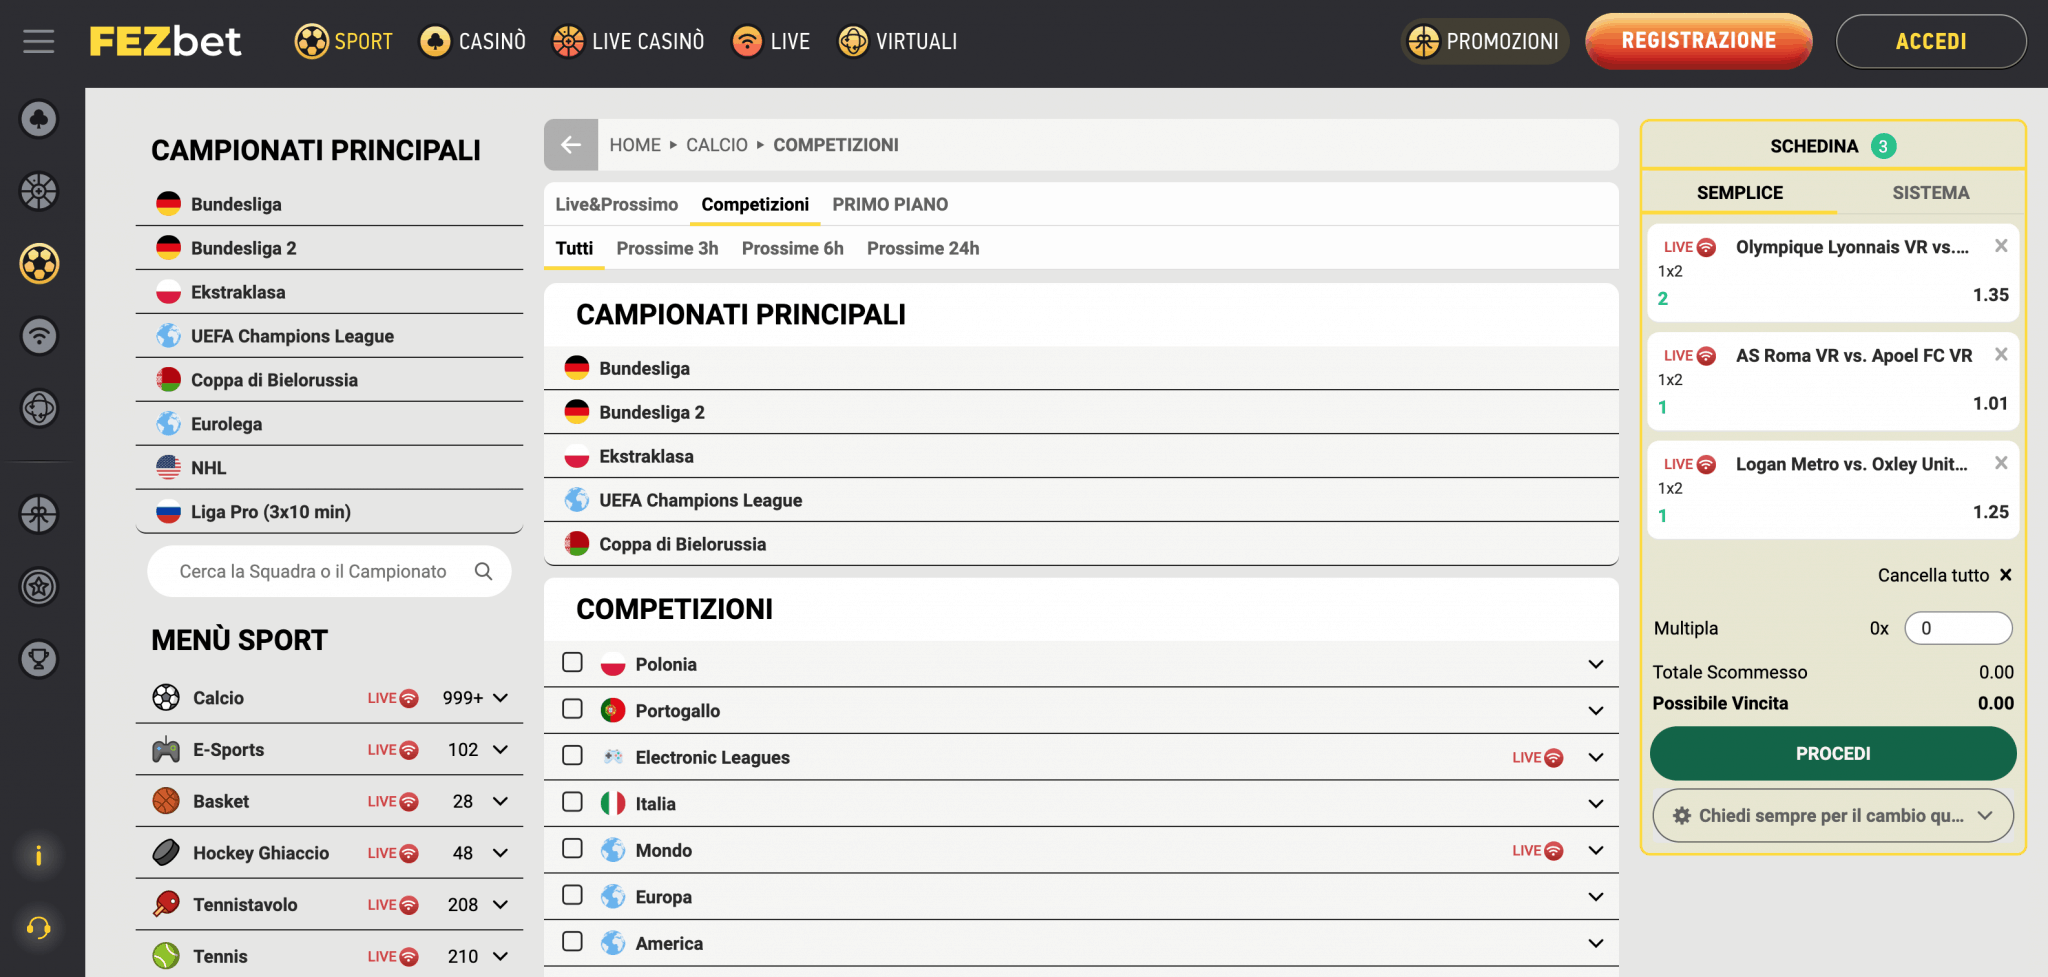Select the Virtuali globe icon in the sidebar
The image size is (2048, 977).
pyautogui.click(x=38, y=408)
